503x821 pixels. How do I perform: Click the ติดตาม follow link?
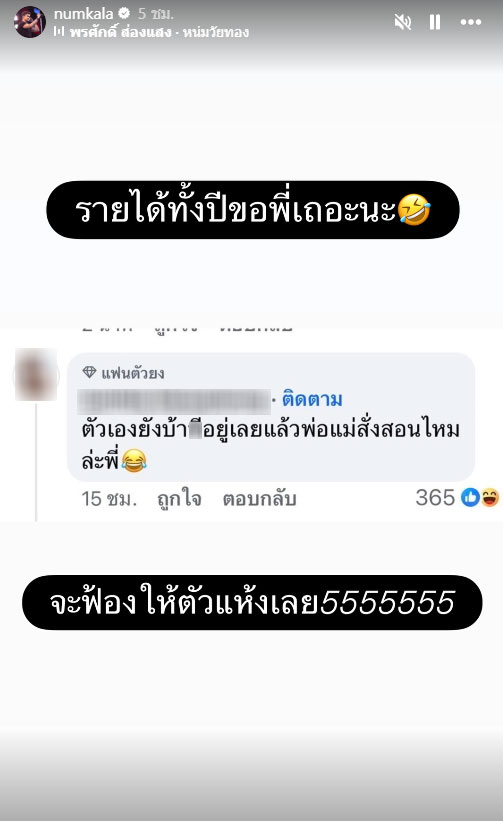pyautogui.click(x=312, y=400)
